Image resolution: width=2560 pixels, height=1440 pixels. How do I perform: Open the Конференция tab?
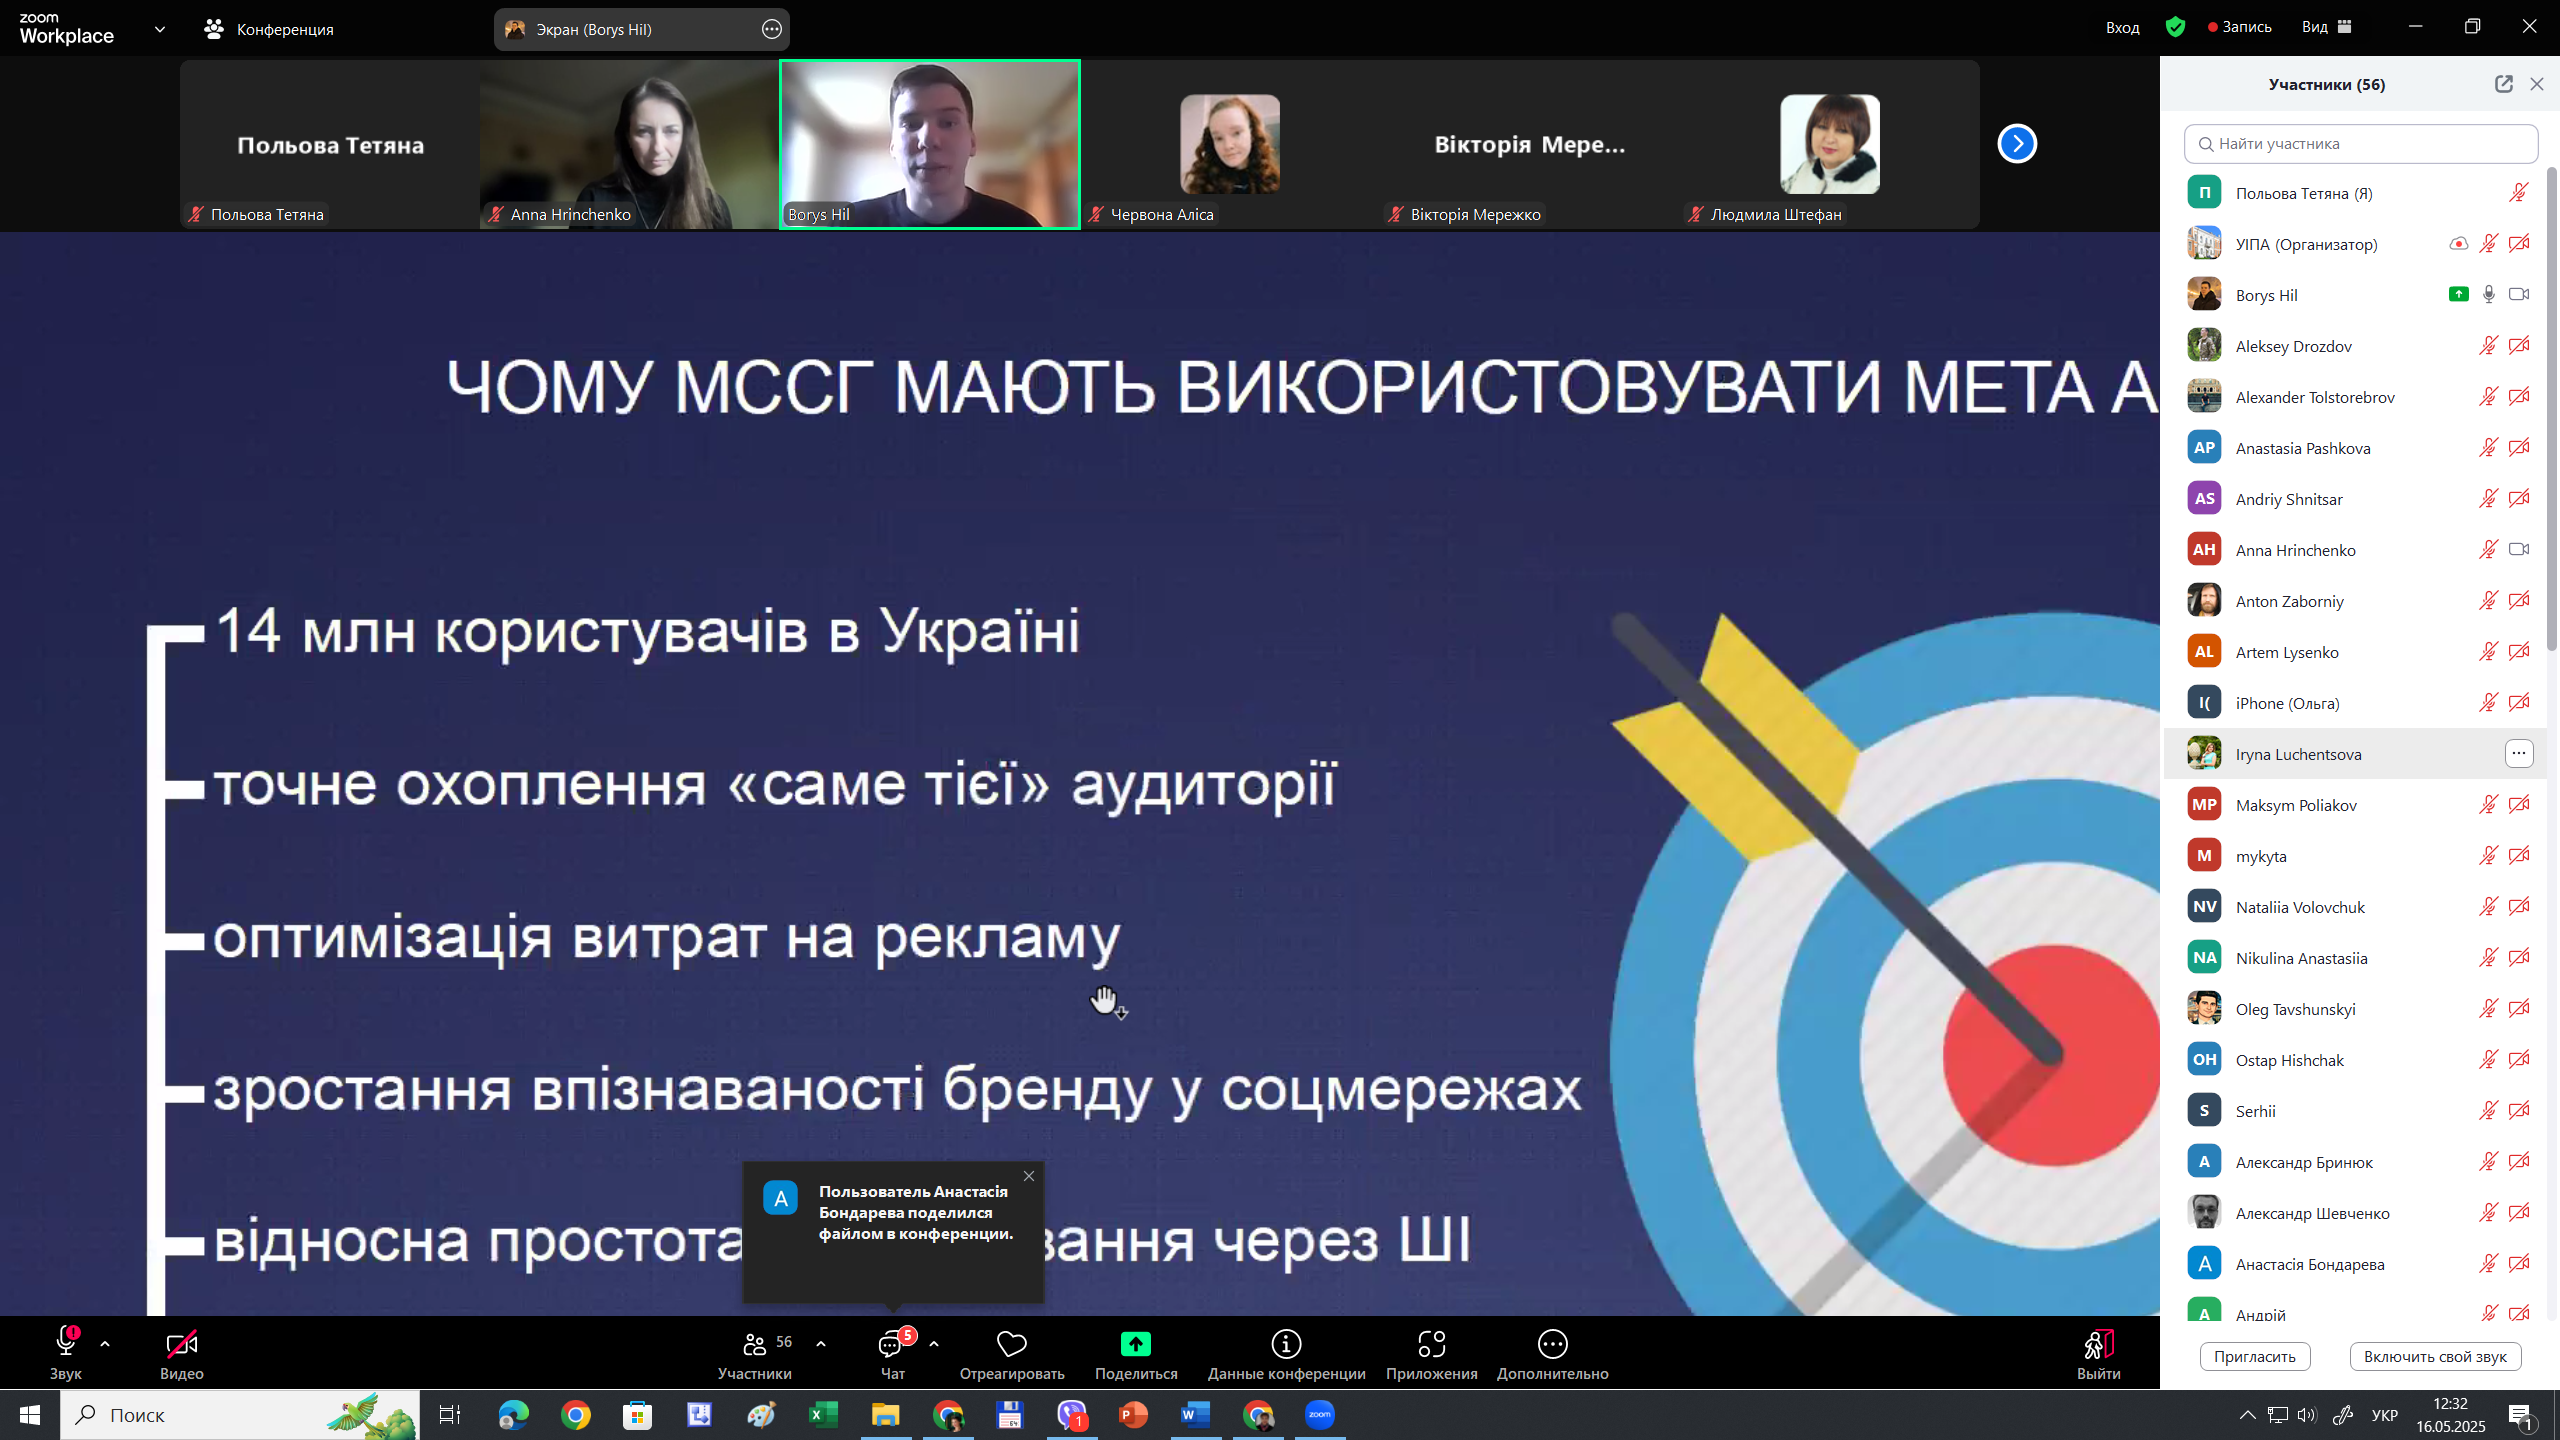coord(270,29)
